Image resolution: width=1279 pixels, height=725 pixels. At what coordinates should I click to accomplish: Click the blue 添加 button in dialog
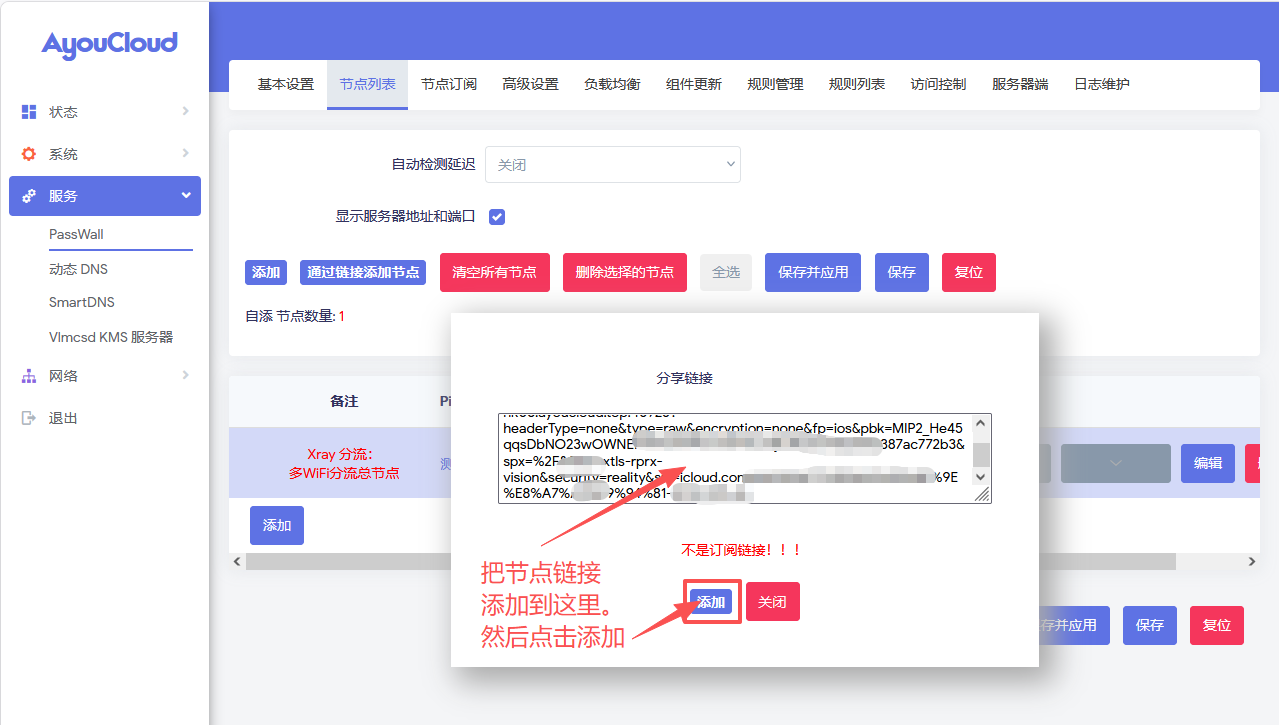pos(711,602)
